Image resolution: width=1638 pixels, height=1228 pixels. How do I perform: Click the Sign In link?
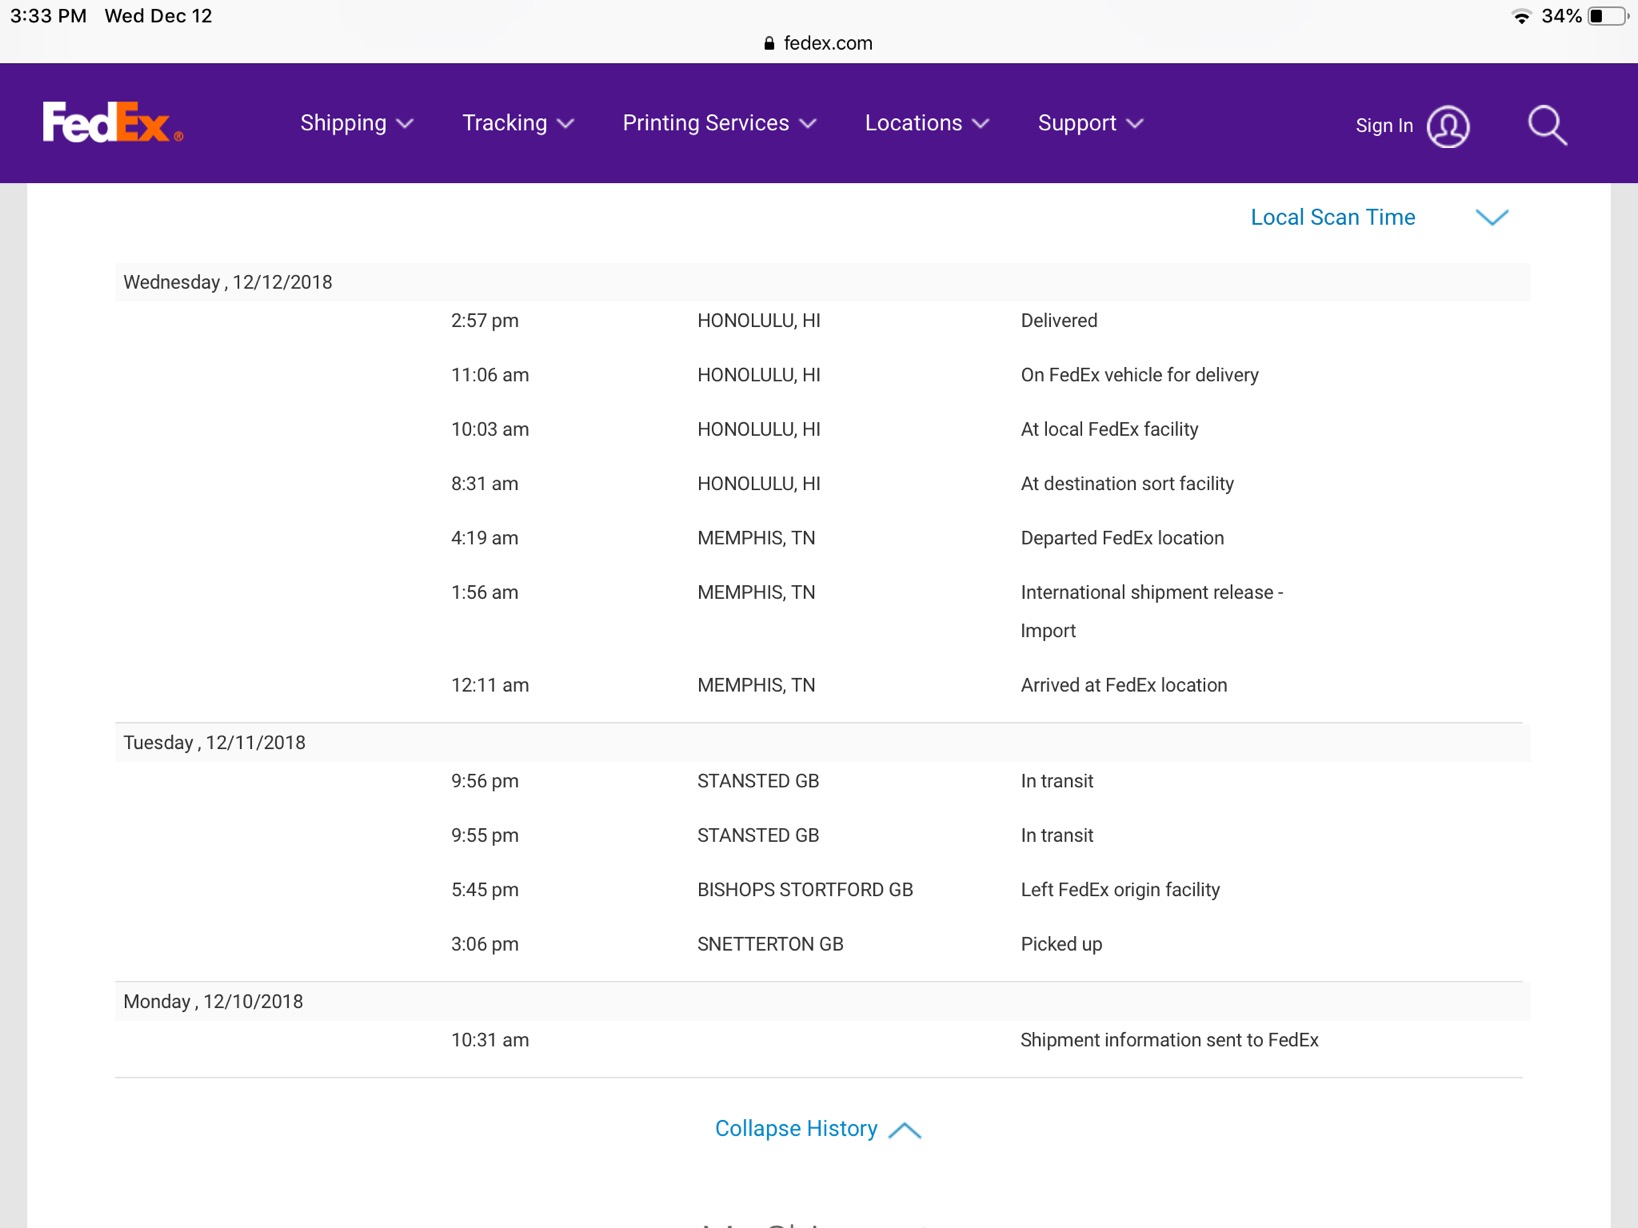point(1384,126)
